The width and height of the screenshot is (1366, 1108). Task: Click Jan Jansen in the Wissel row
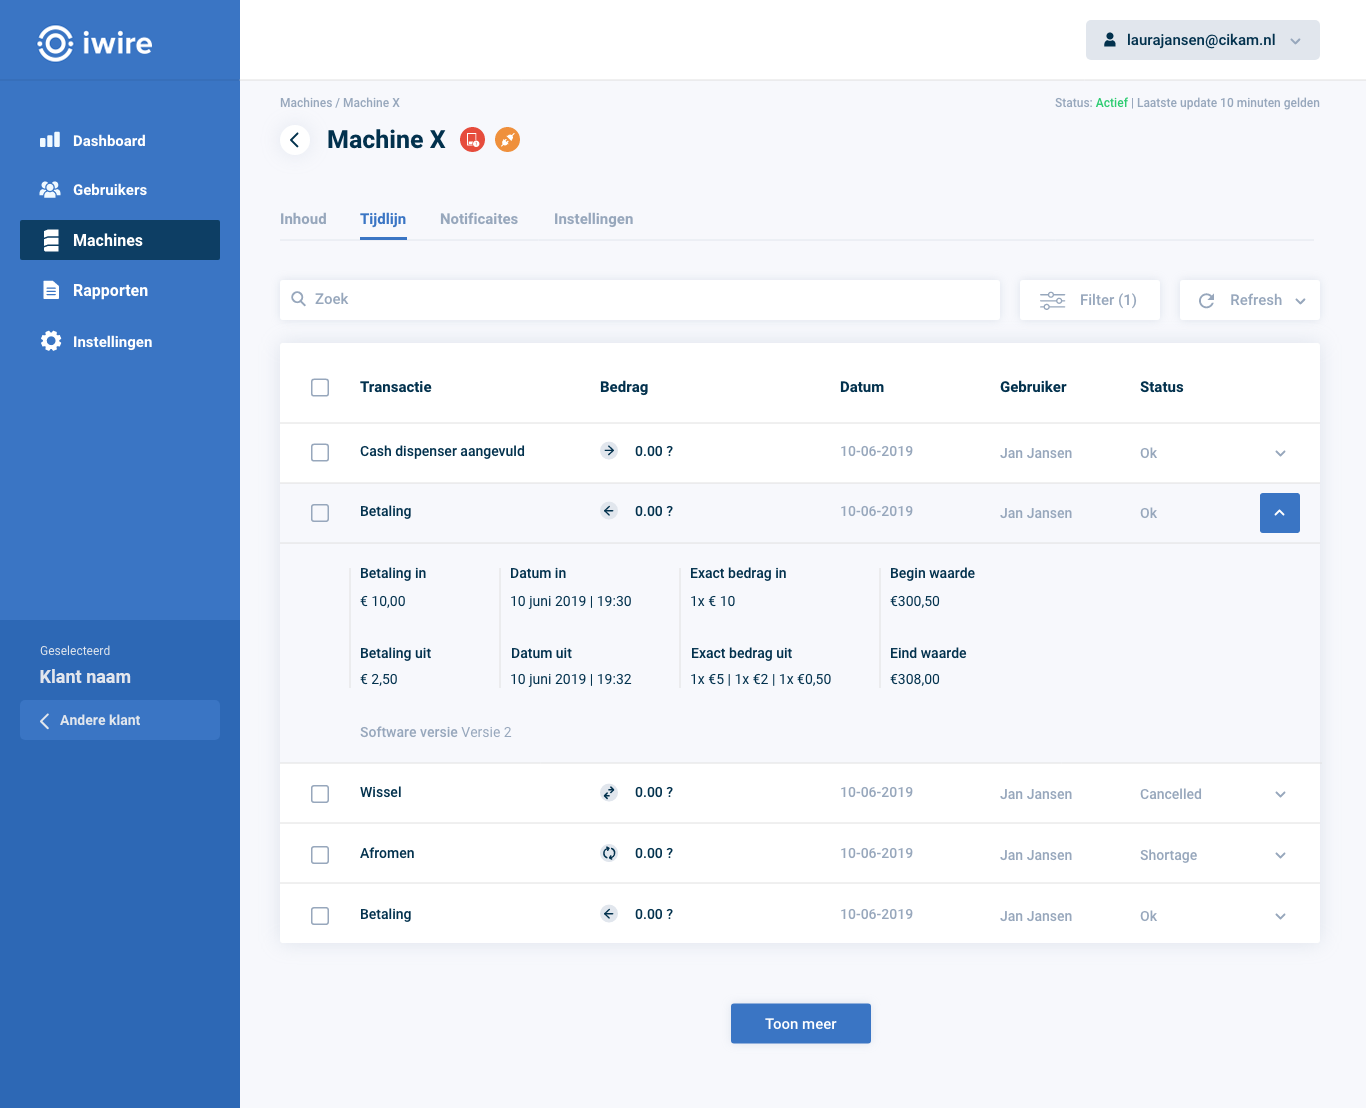coord(1036,794)
